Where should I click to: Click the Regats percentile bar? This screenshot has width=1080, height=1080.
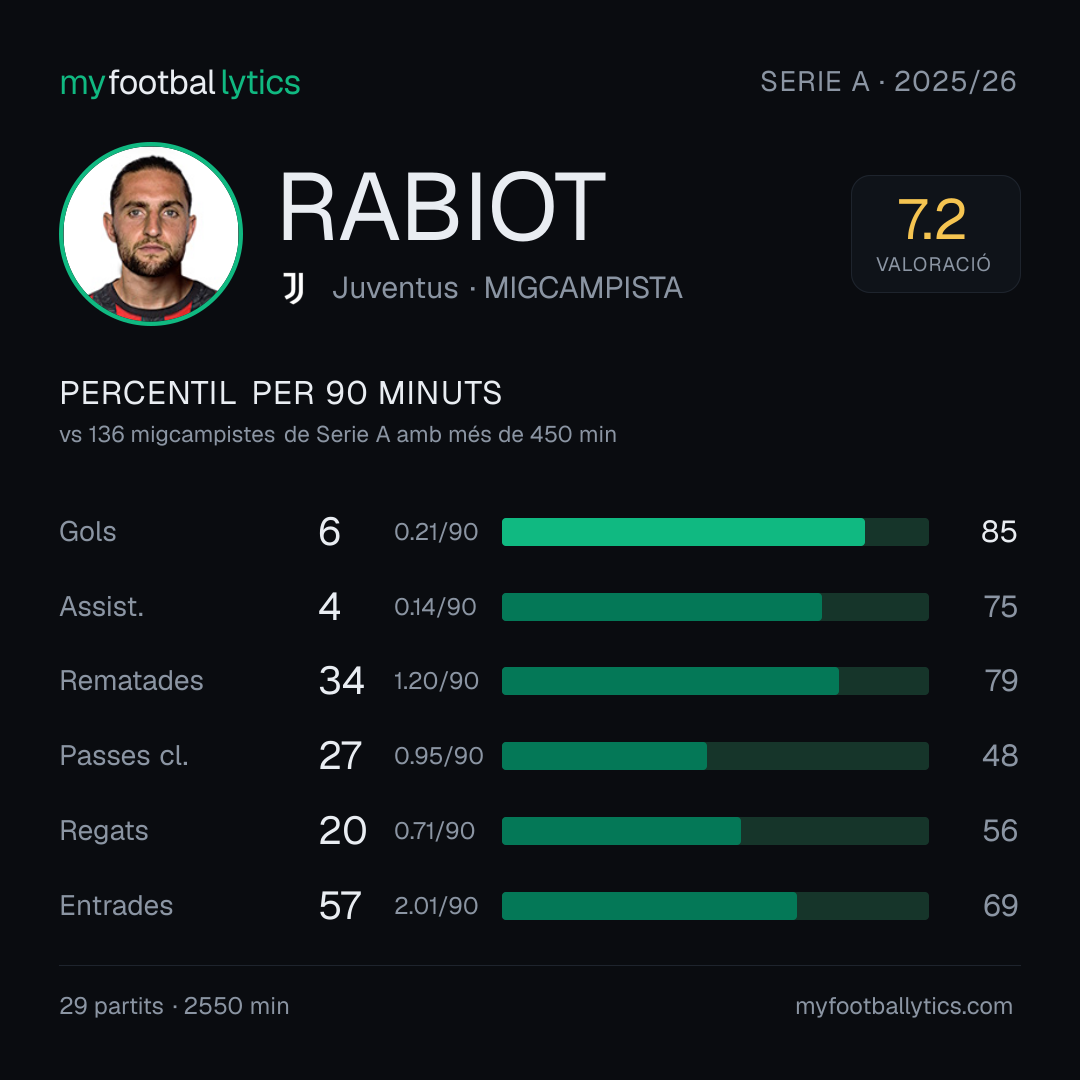tap(715, 831)
